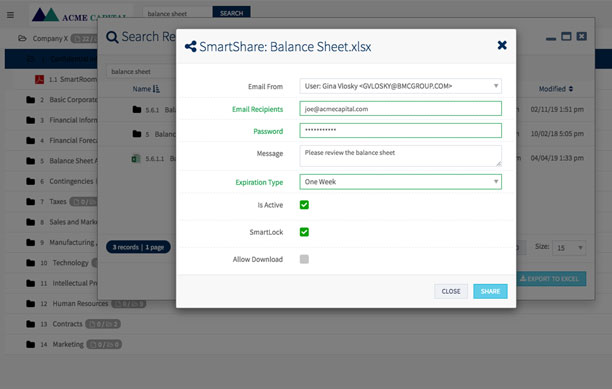Viewport: 612px width, 389px height.
Task: Click the Password field
Action: [x=400, y=130]
